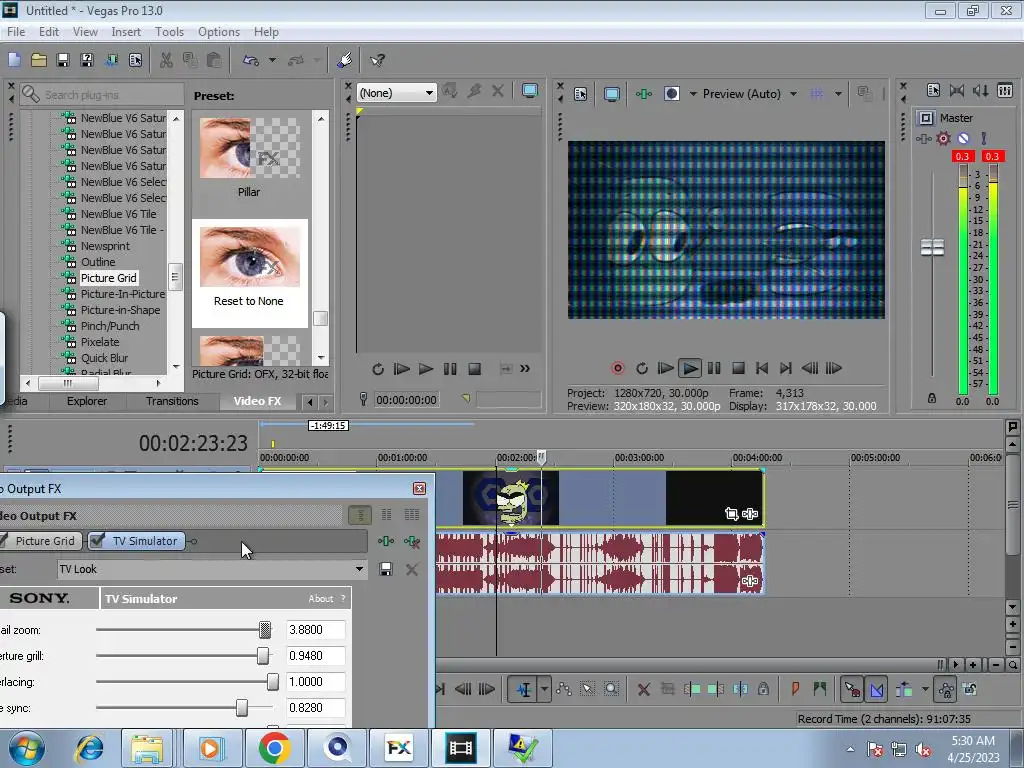1024x768 pixels.
Task: Click the Search plug-ins field
Action: [x=103, y=95]
